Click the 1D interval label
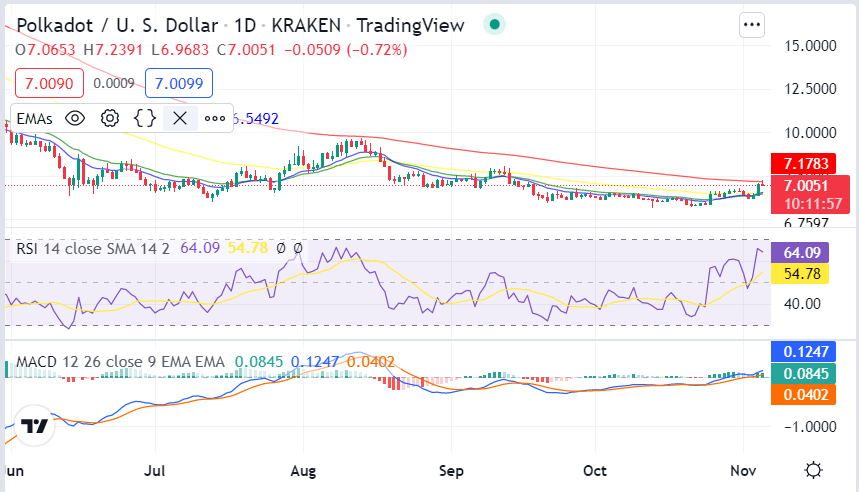The width and height of the screenshot is (859, 492). [245, 25]
